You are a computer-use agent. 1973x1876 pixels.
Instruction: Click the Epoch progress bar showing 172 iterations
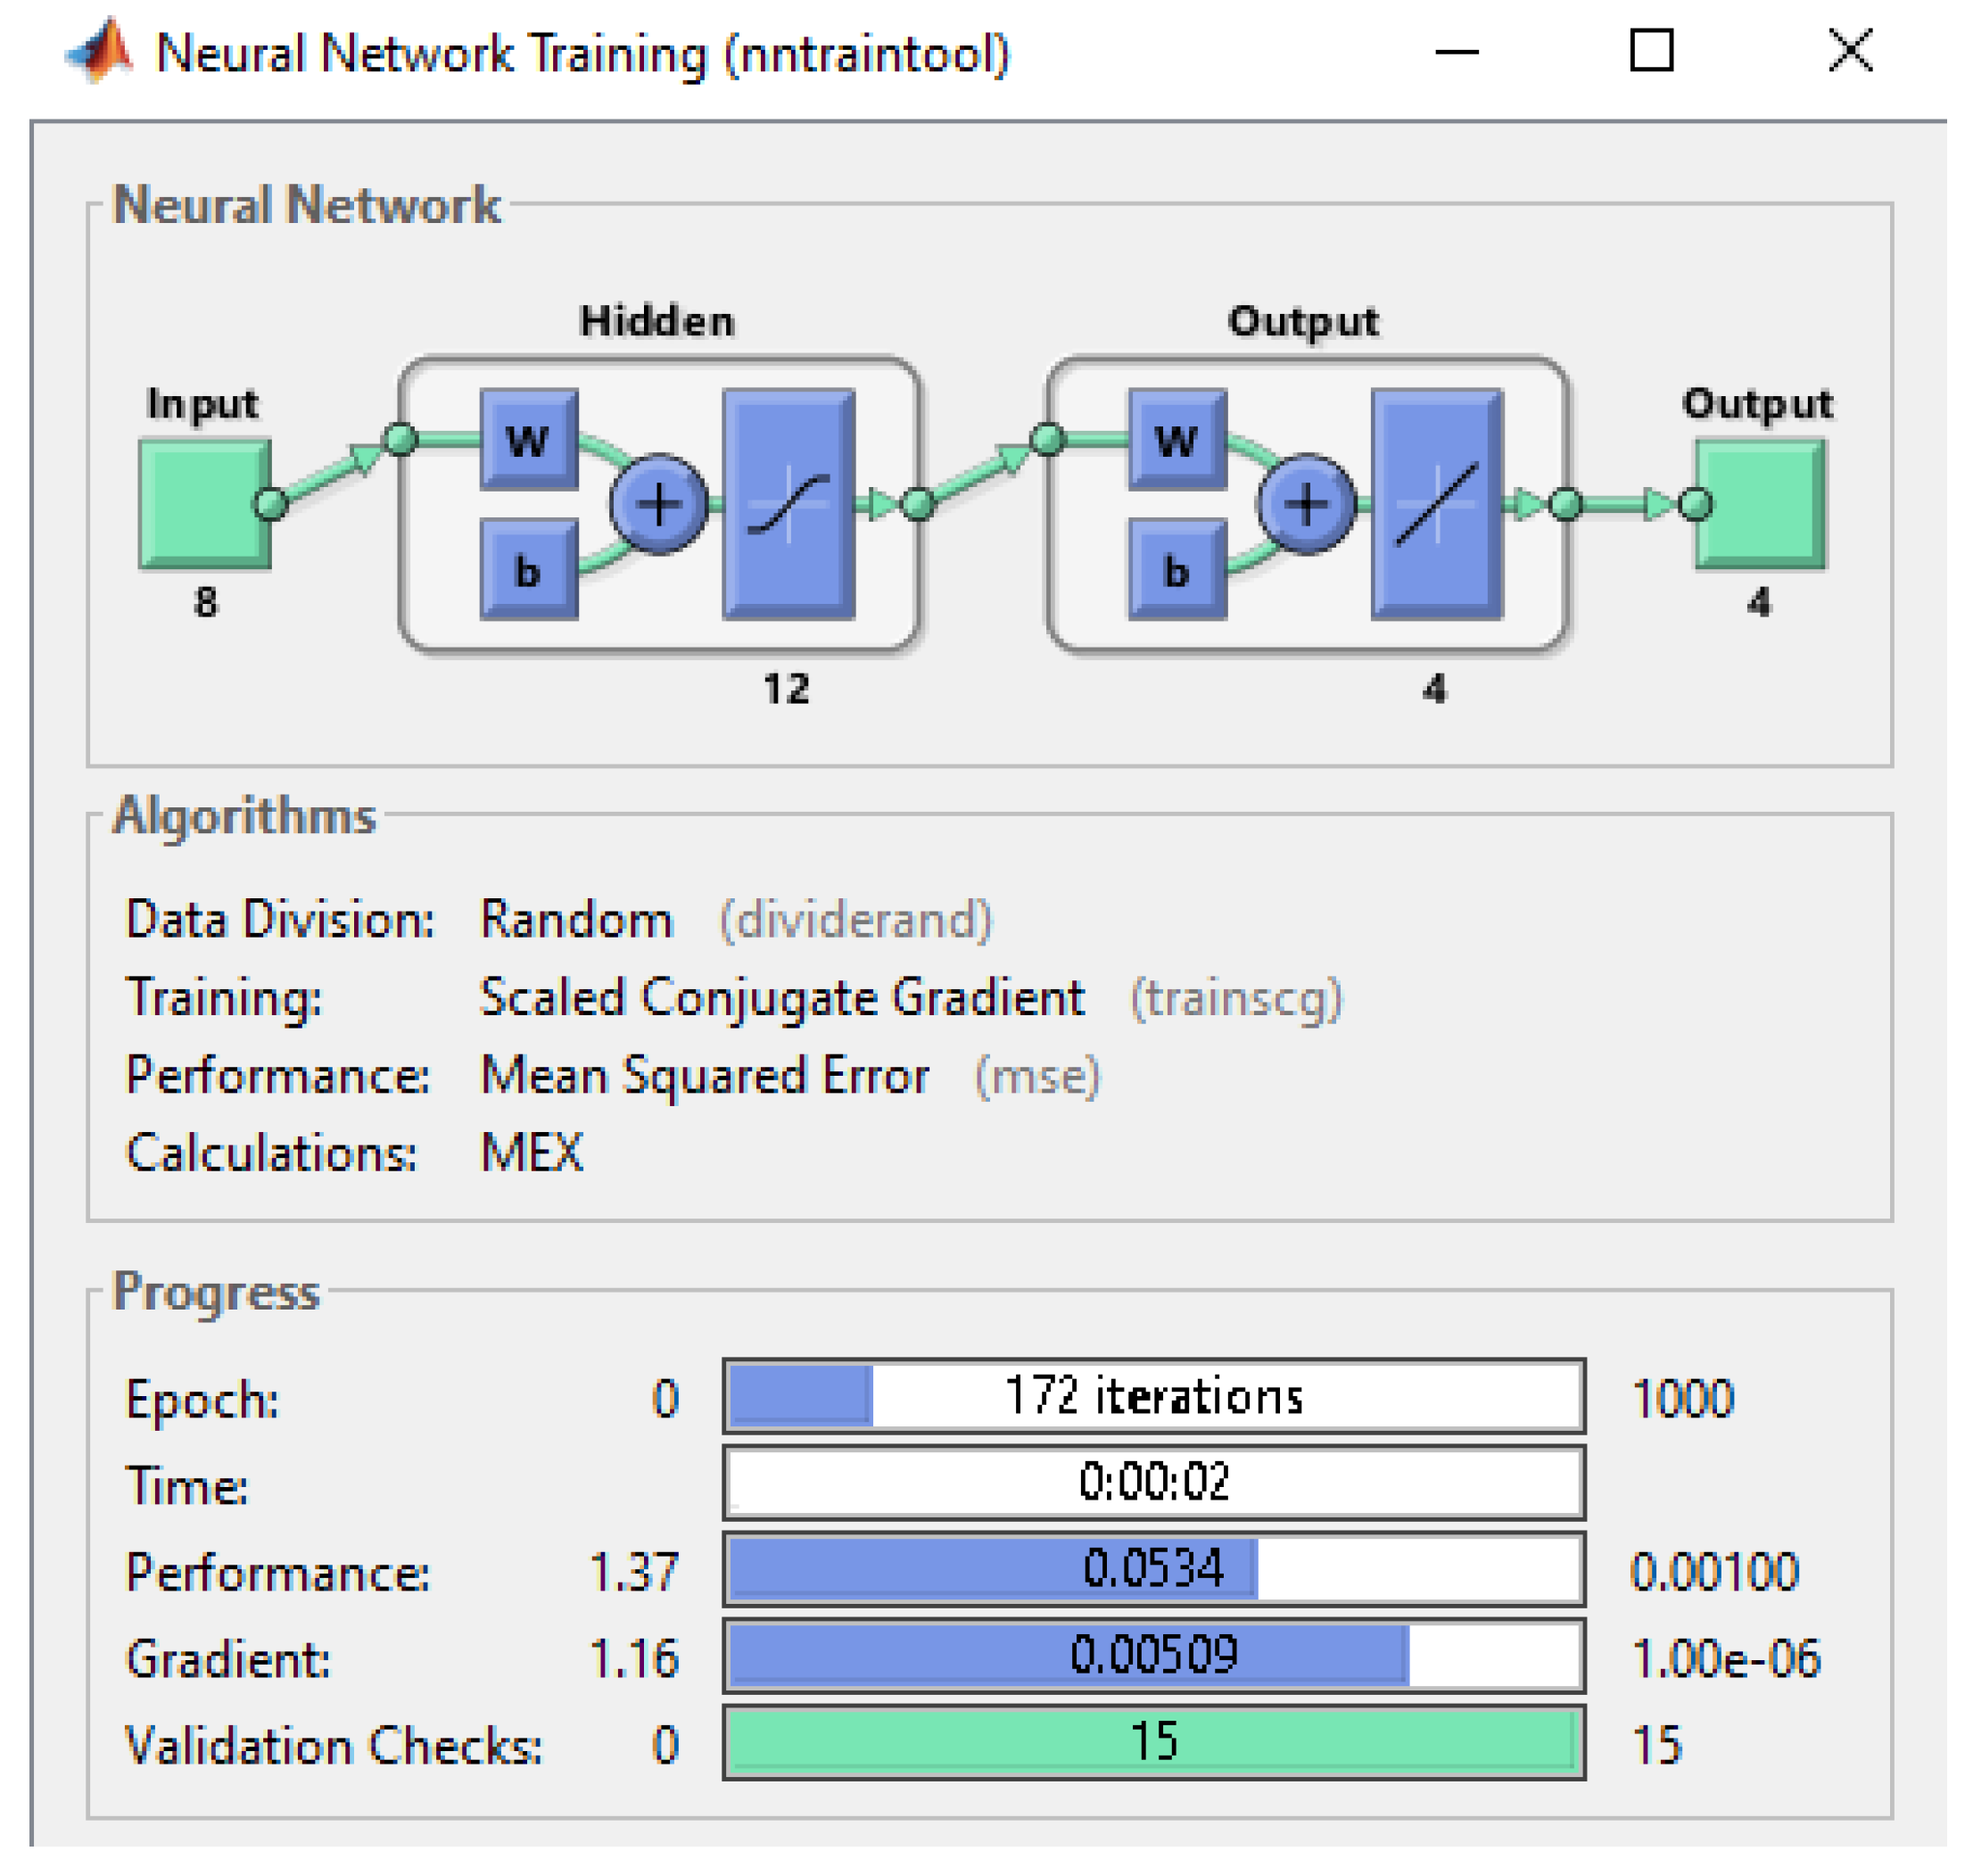[x=1153, y=1395]
